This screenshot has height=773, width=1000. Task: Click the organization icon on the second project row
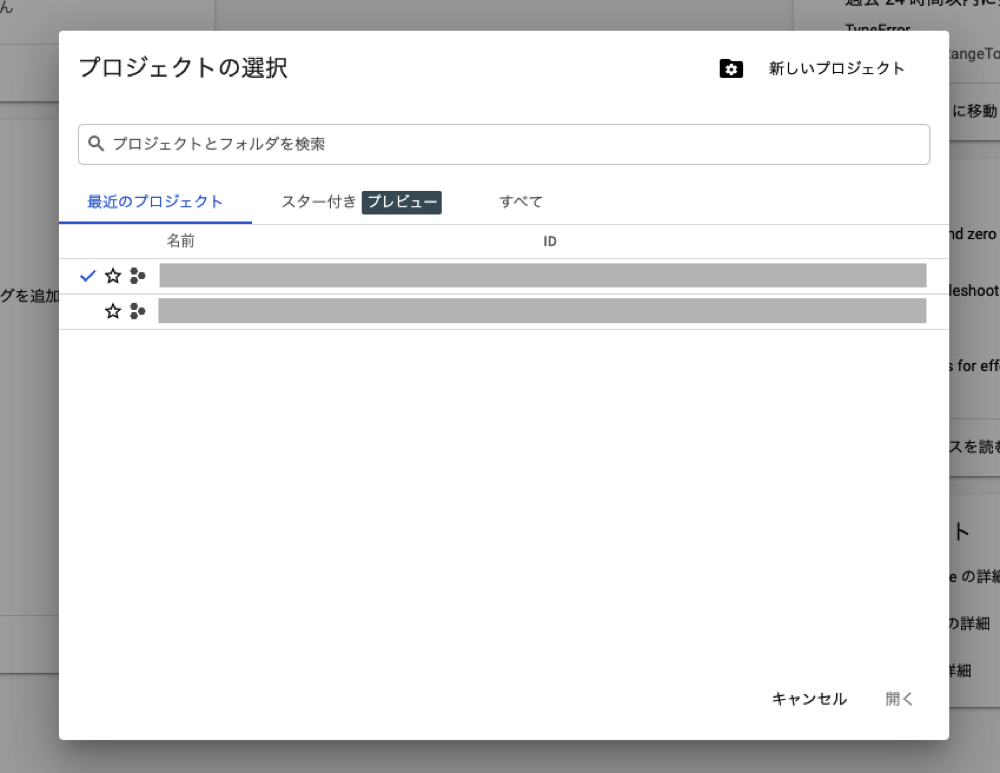click(x=138, y=311)
